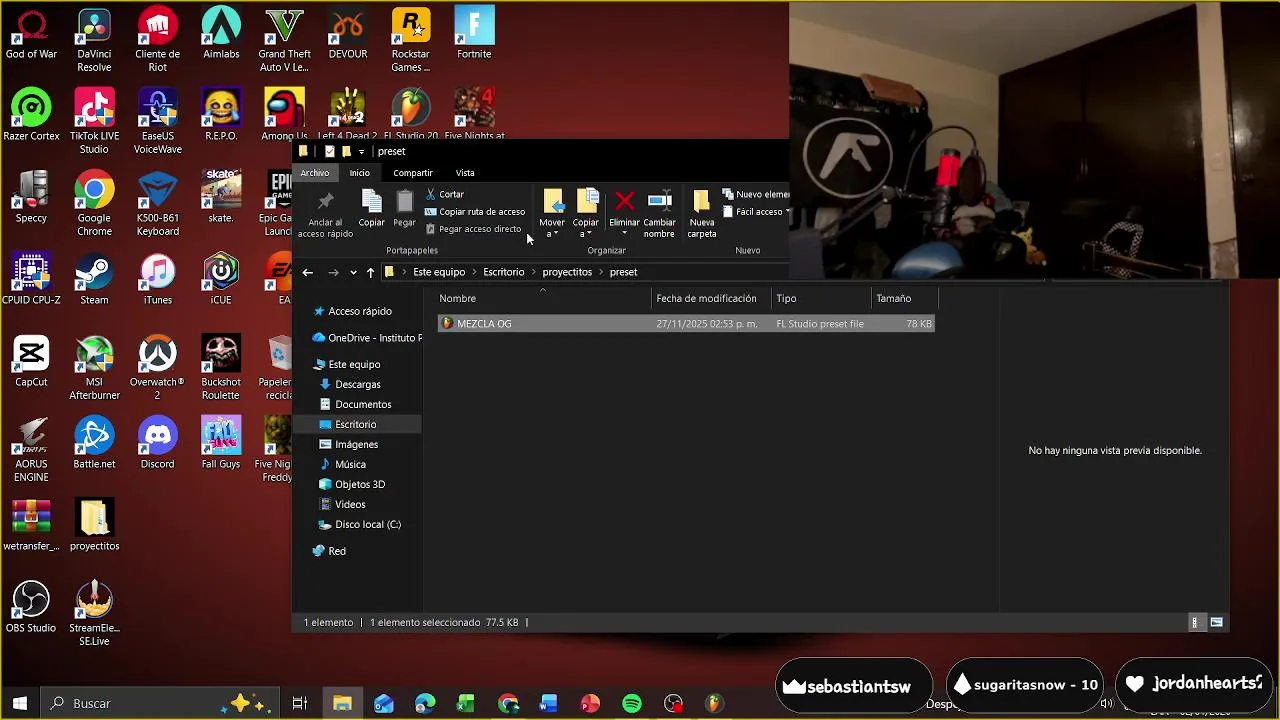The image size is (1280, 720).
Task: Open the Nuevo elemento menu
Action: (x=756, y=194)
